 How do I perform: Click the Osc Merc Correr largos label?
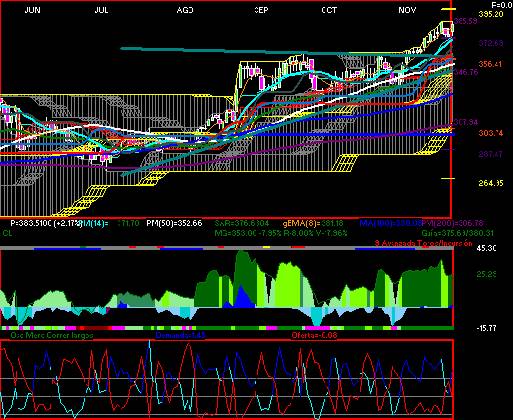point(52,335)
